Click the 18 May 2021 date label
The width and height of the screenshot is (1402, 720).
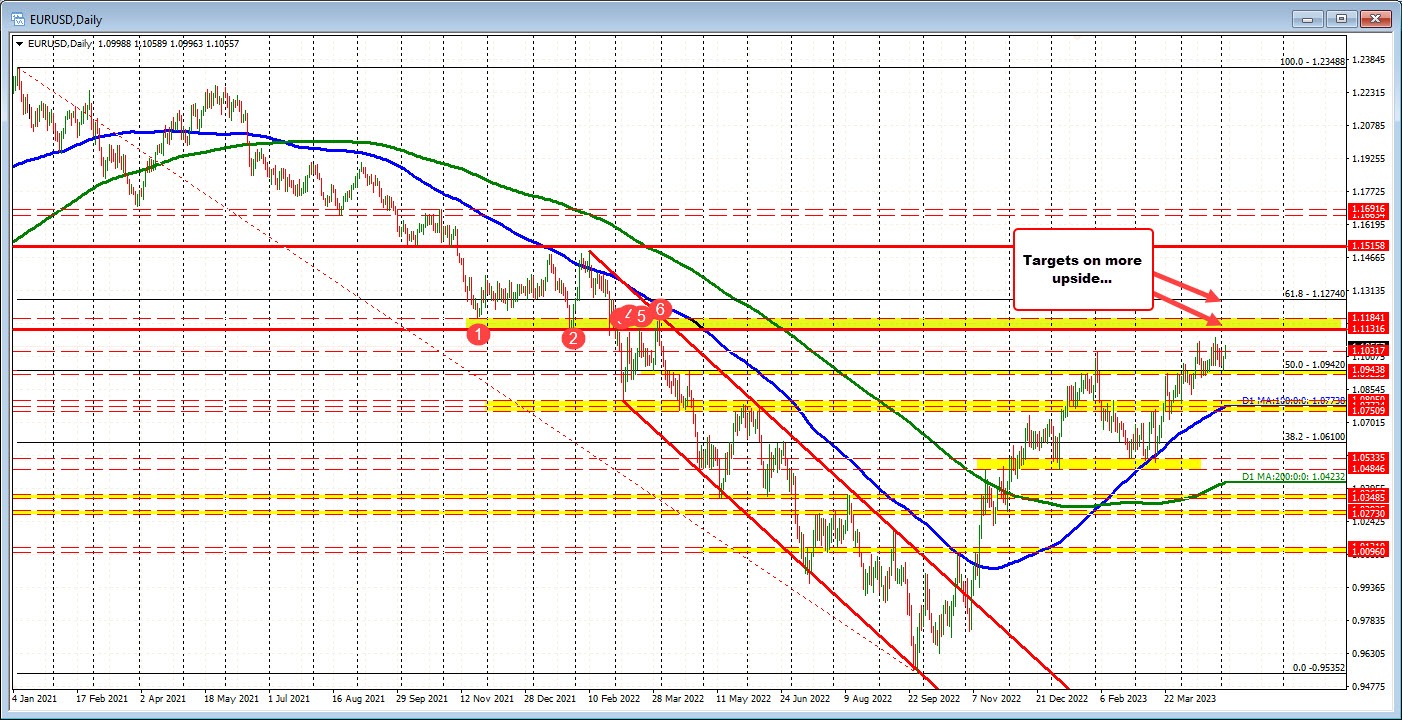pos(232,698)
